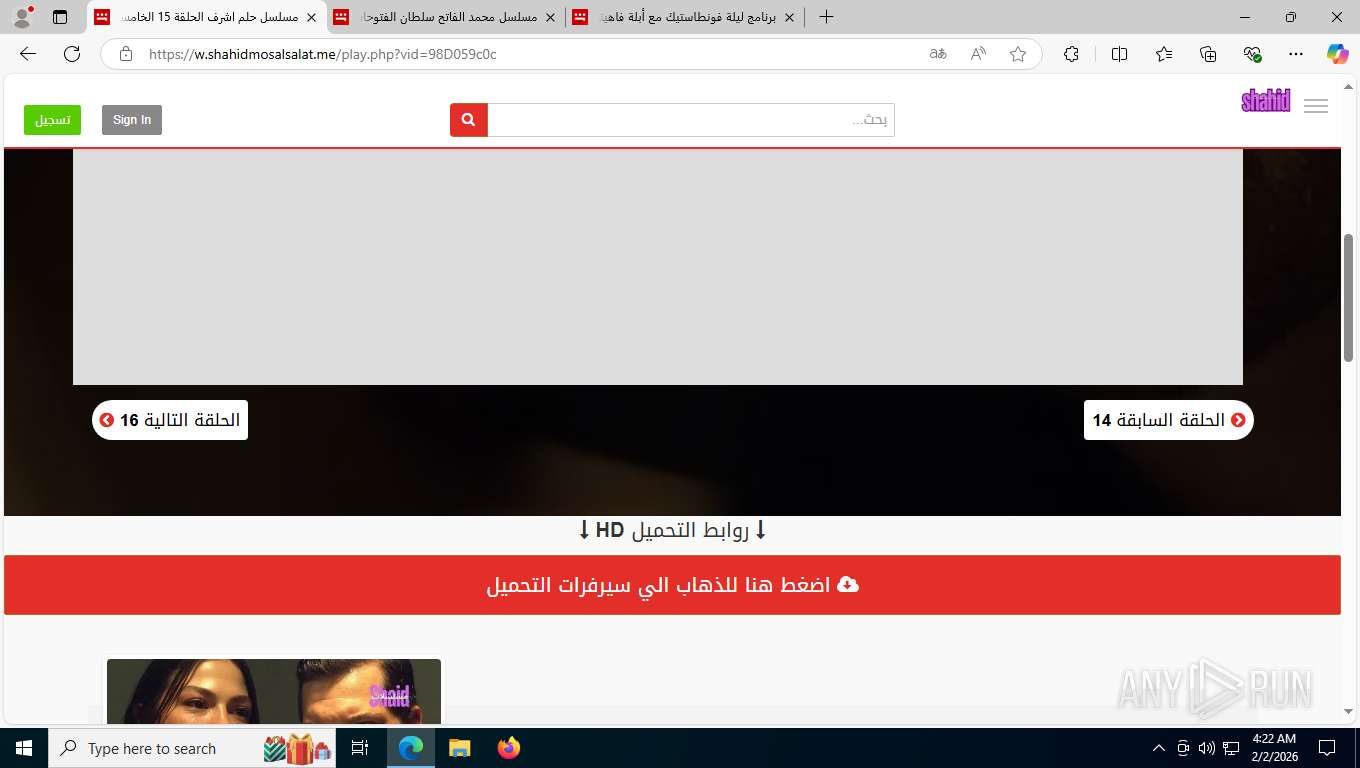Launch Copilot sidebar icon
The image size is (1360, 768).
pos(1338,54)
